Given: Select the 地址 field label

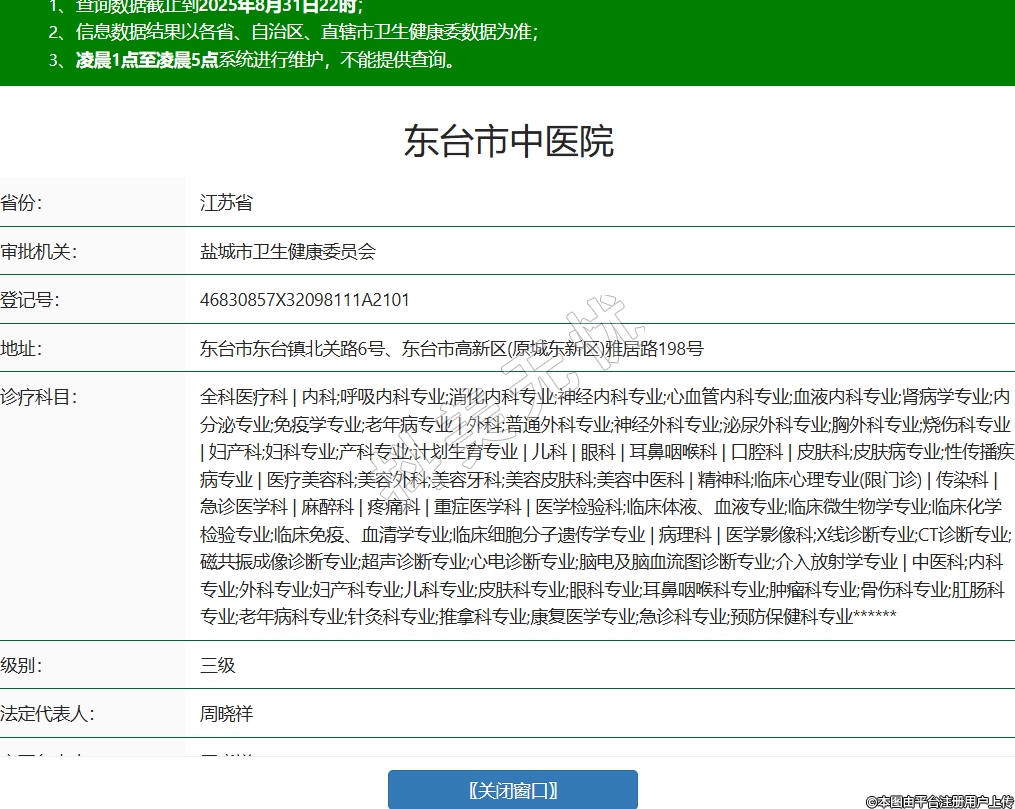Looking at the screenshot, I should pyautogui.click(x=22, y=349).
